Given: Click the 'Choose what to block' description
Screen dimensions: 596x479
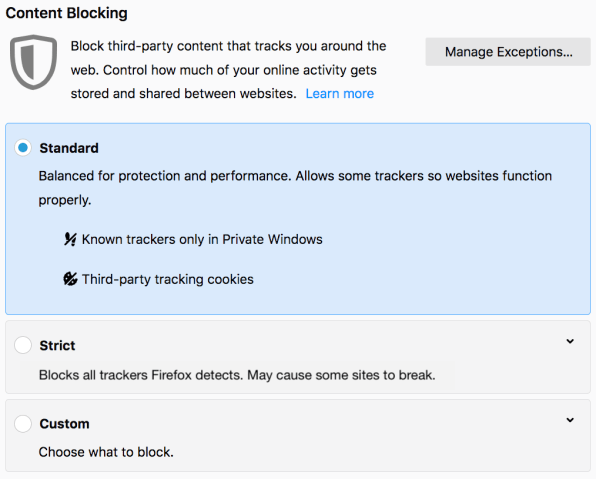Looking at the screenshot, I should click(106, 452).
